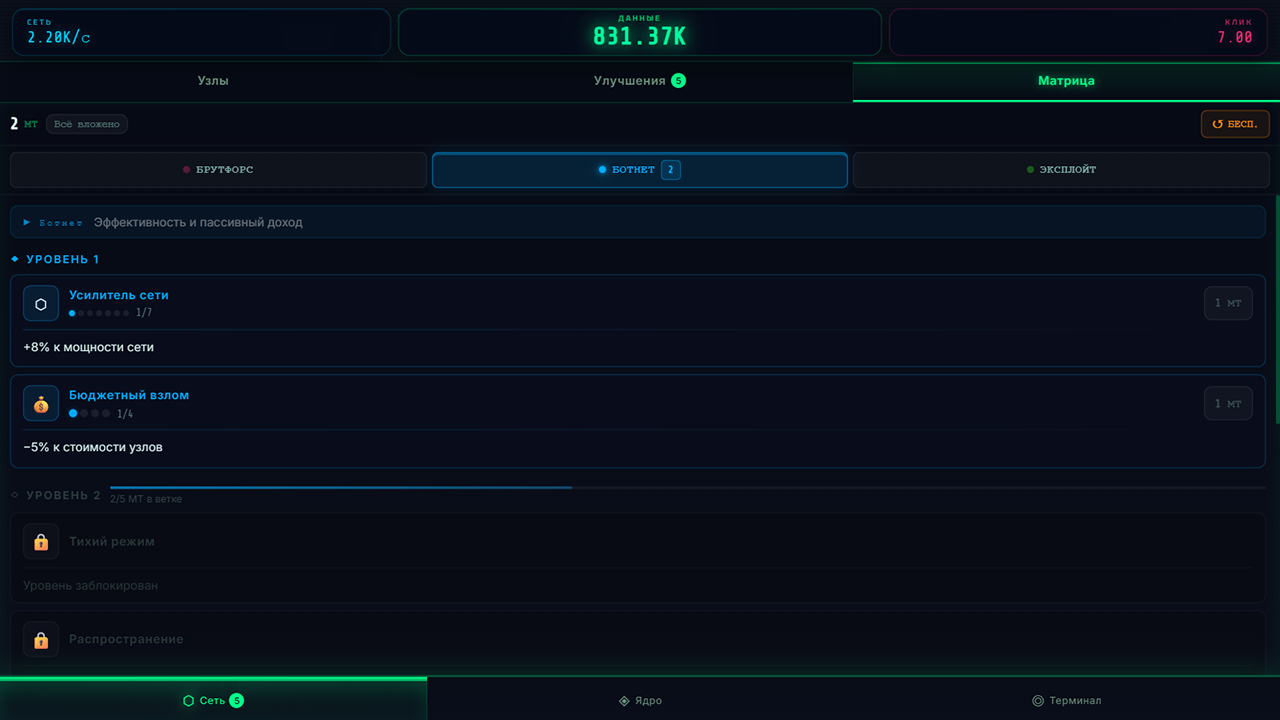Click the Всё вложено badge
Viewport: 1280px width, 720px height.
88,123
